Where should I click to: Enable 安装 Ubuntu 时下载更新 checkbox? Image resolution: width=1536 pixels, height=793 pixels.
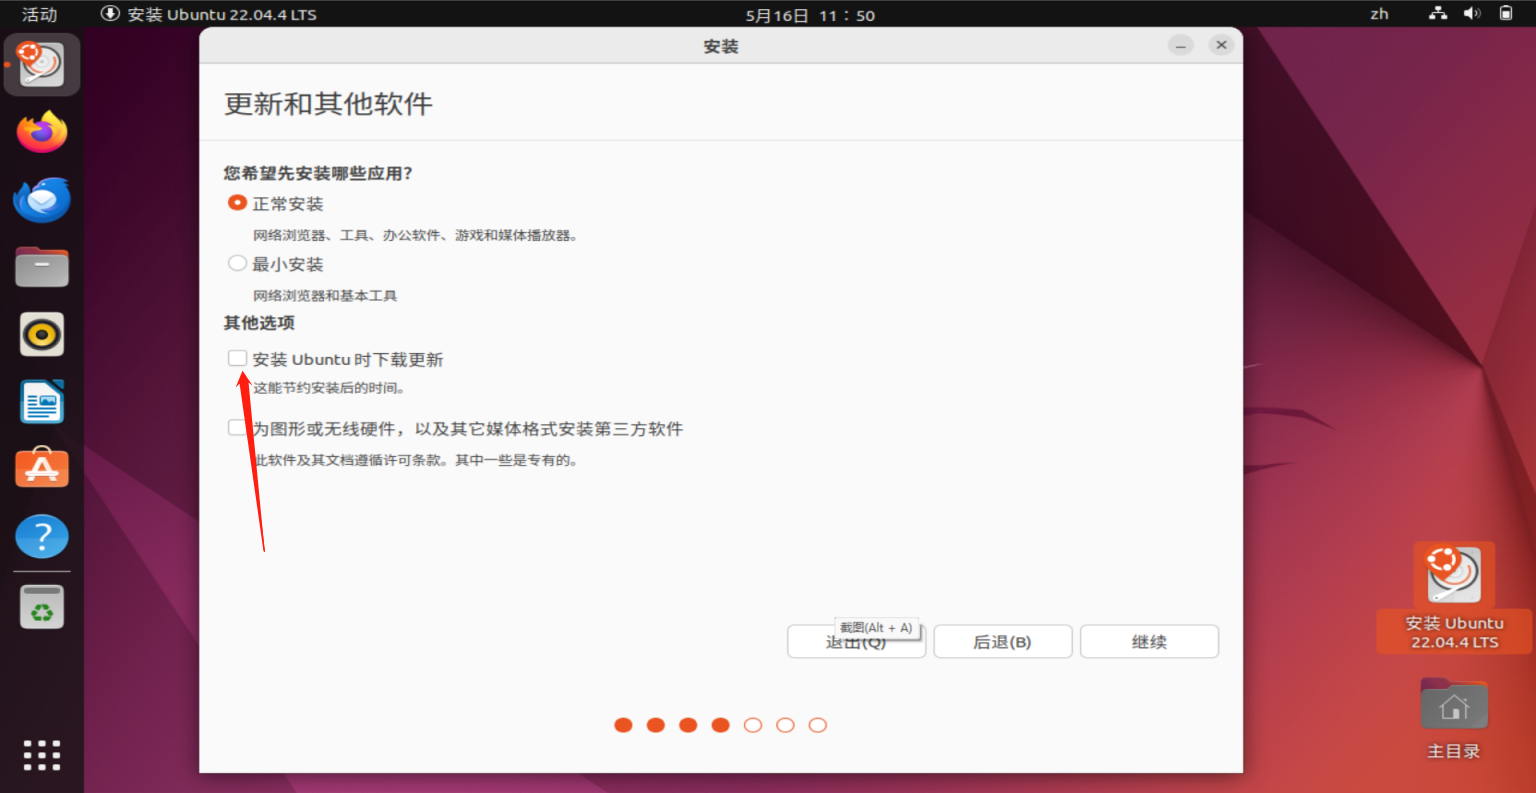click(x=237, y=358)
